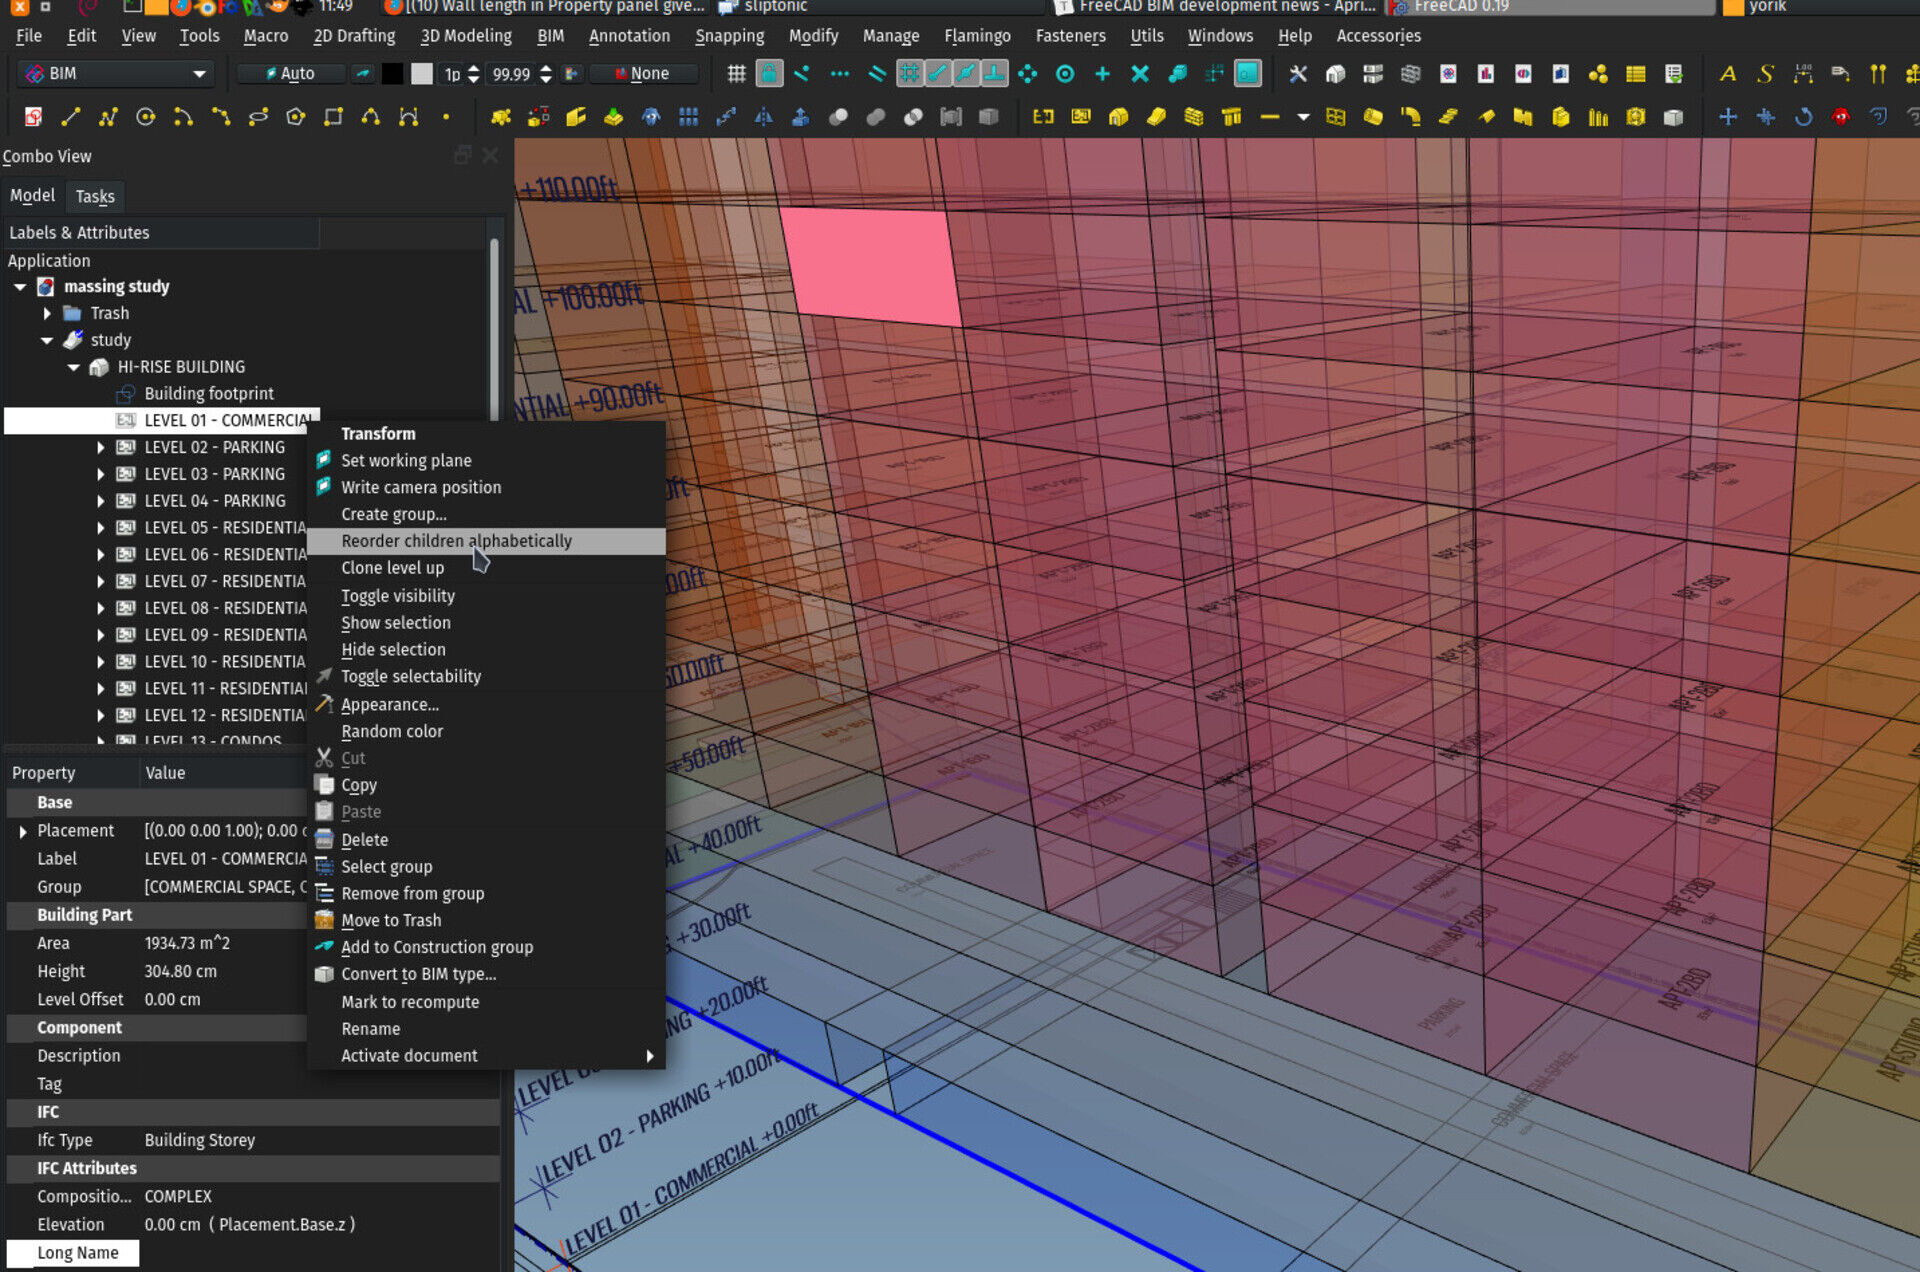Click the Move to Trash option

pyautogui.click(x=390, y=920)
